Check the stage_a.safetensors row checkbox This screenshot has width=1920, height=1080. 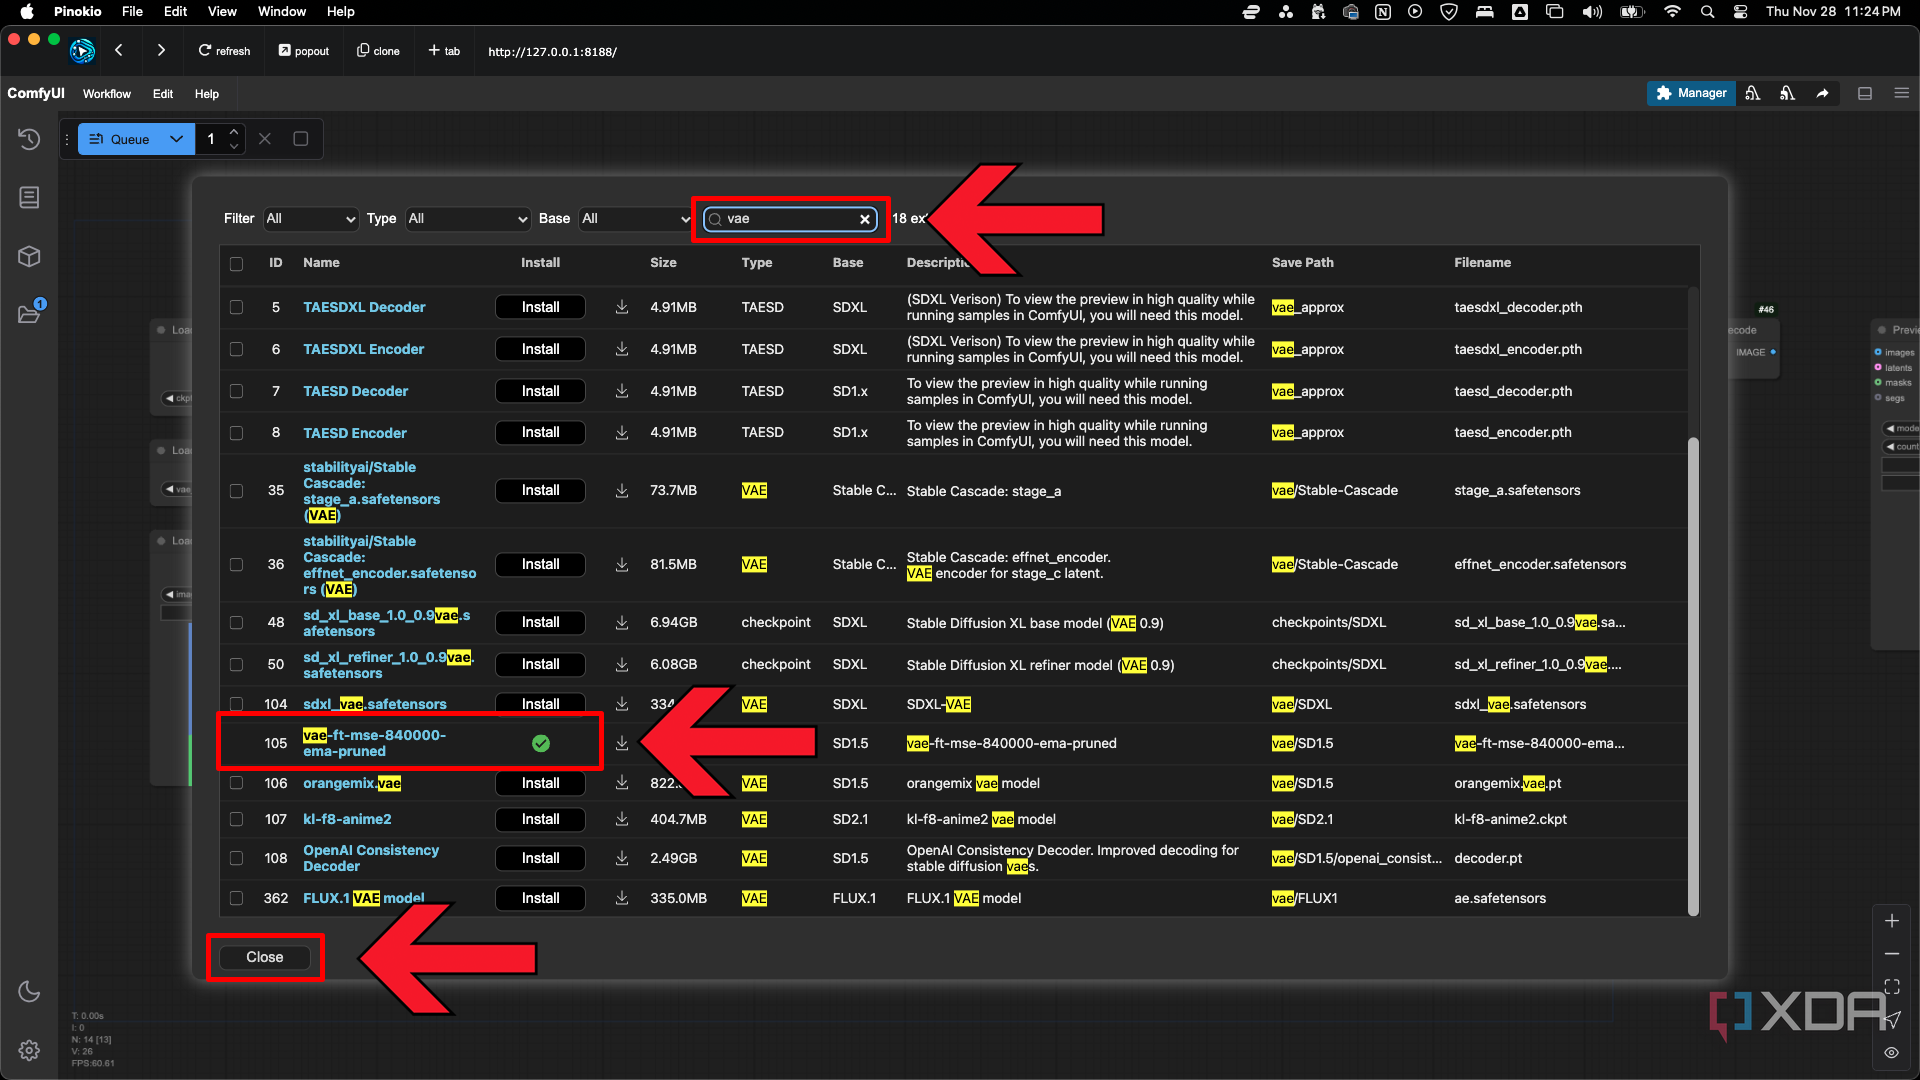point(236,491)
